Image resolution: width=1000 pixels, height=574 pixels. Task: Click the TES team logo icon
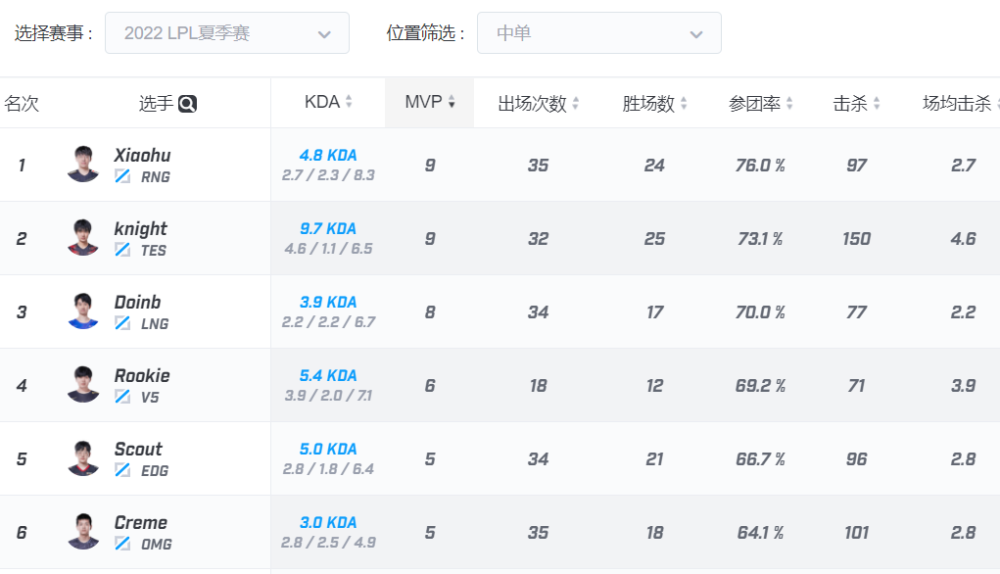tap(123, 250)
